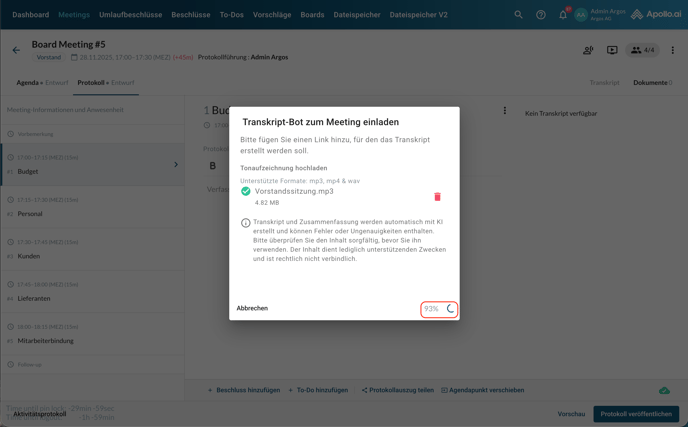Open the presentation mode screen icon
Screen dimensions: 688x427
click(612, 50)
